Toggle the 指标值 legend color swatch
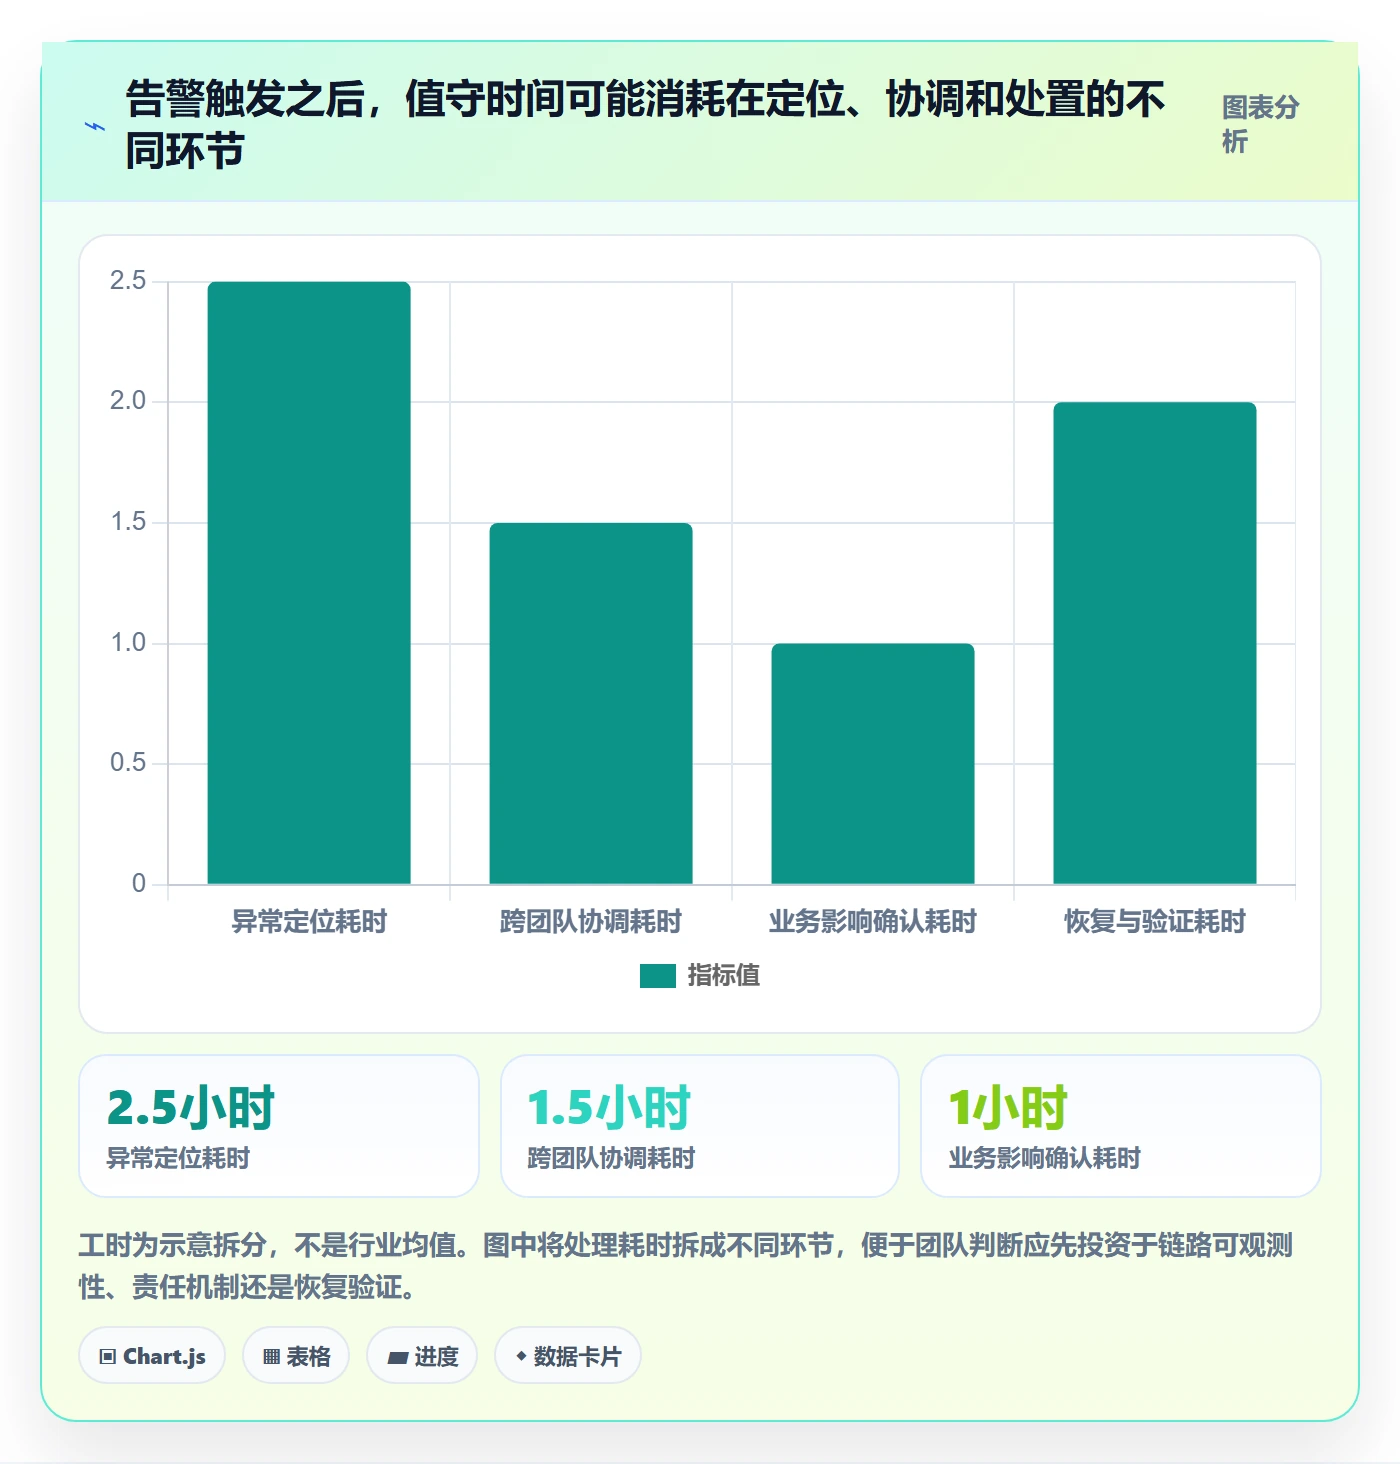 click(658, 976)
